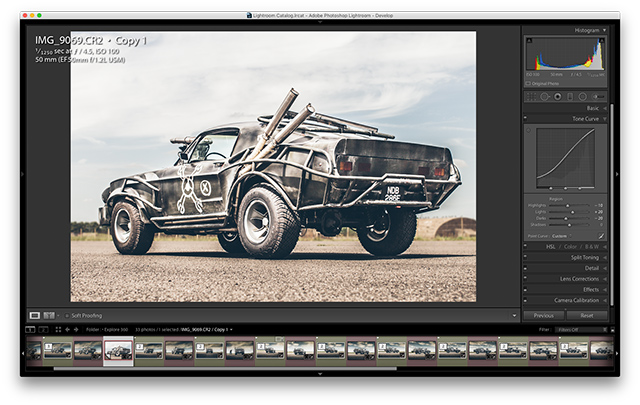Click the main window display button '1'
The height and width of the screenshot is (405, 640).
point(30,329)
